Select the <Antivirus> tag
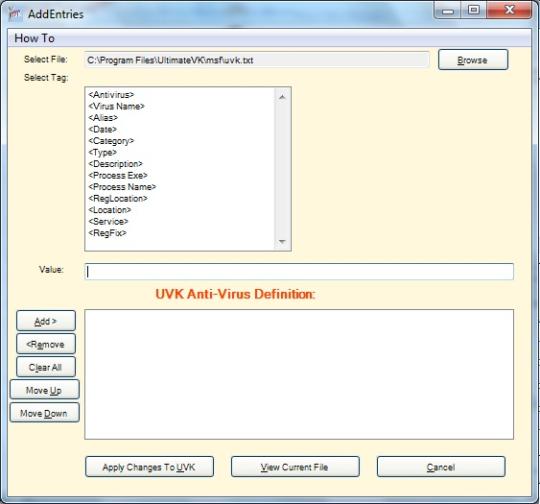The height and width of the screenshot is (504, 540). click(x=111, y=95)
